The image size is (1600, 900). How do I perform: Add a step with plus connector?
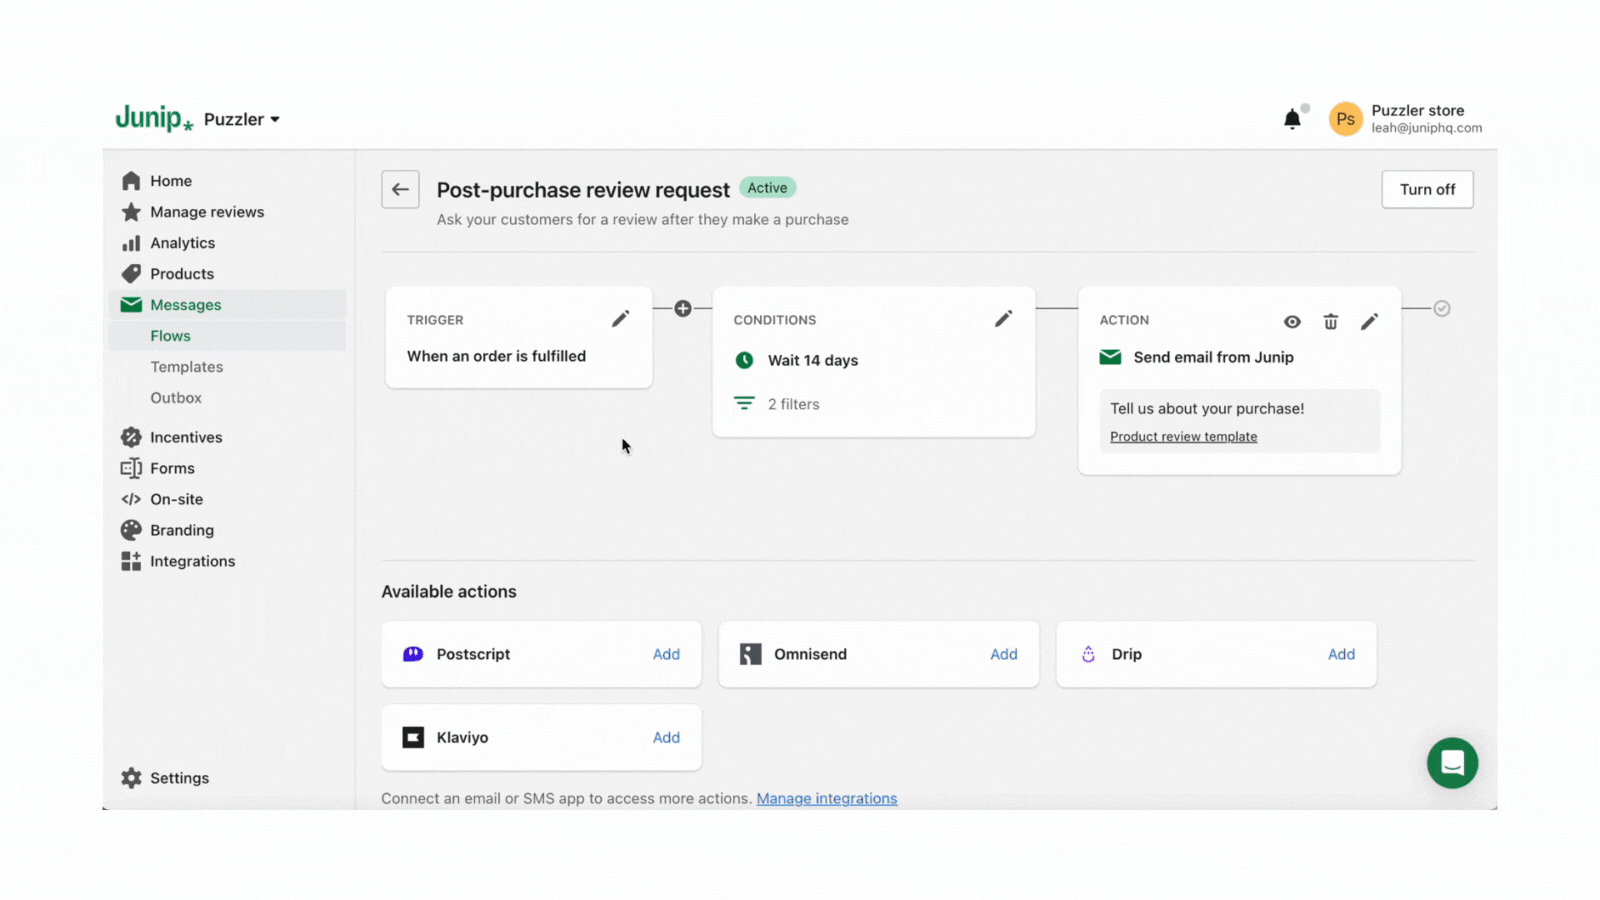(683, 309)
